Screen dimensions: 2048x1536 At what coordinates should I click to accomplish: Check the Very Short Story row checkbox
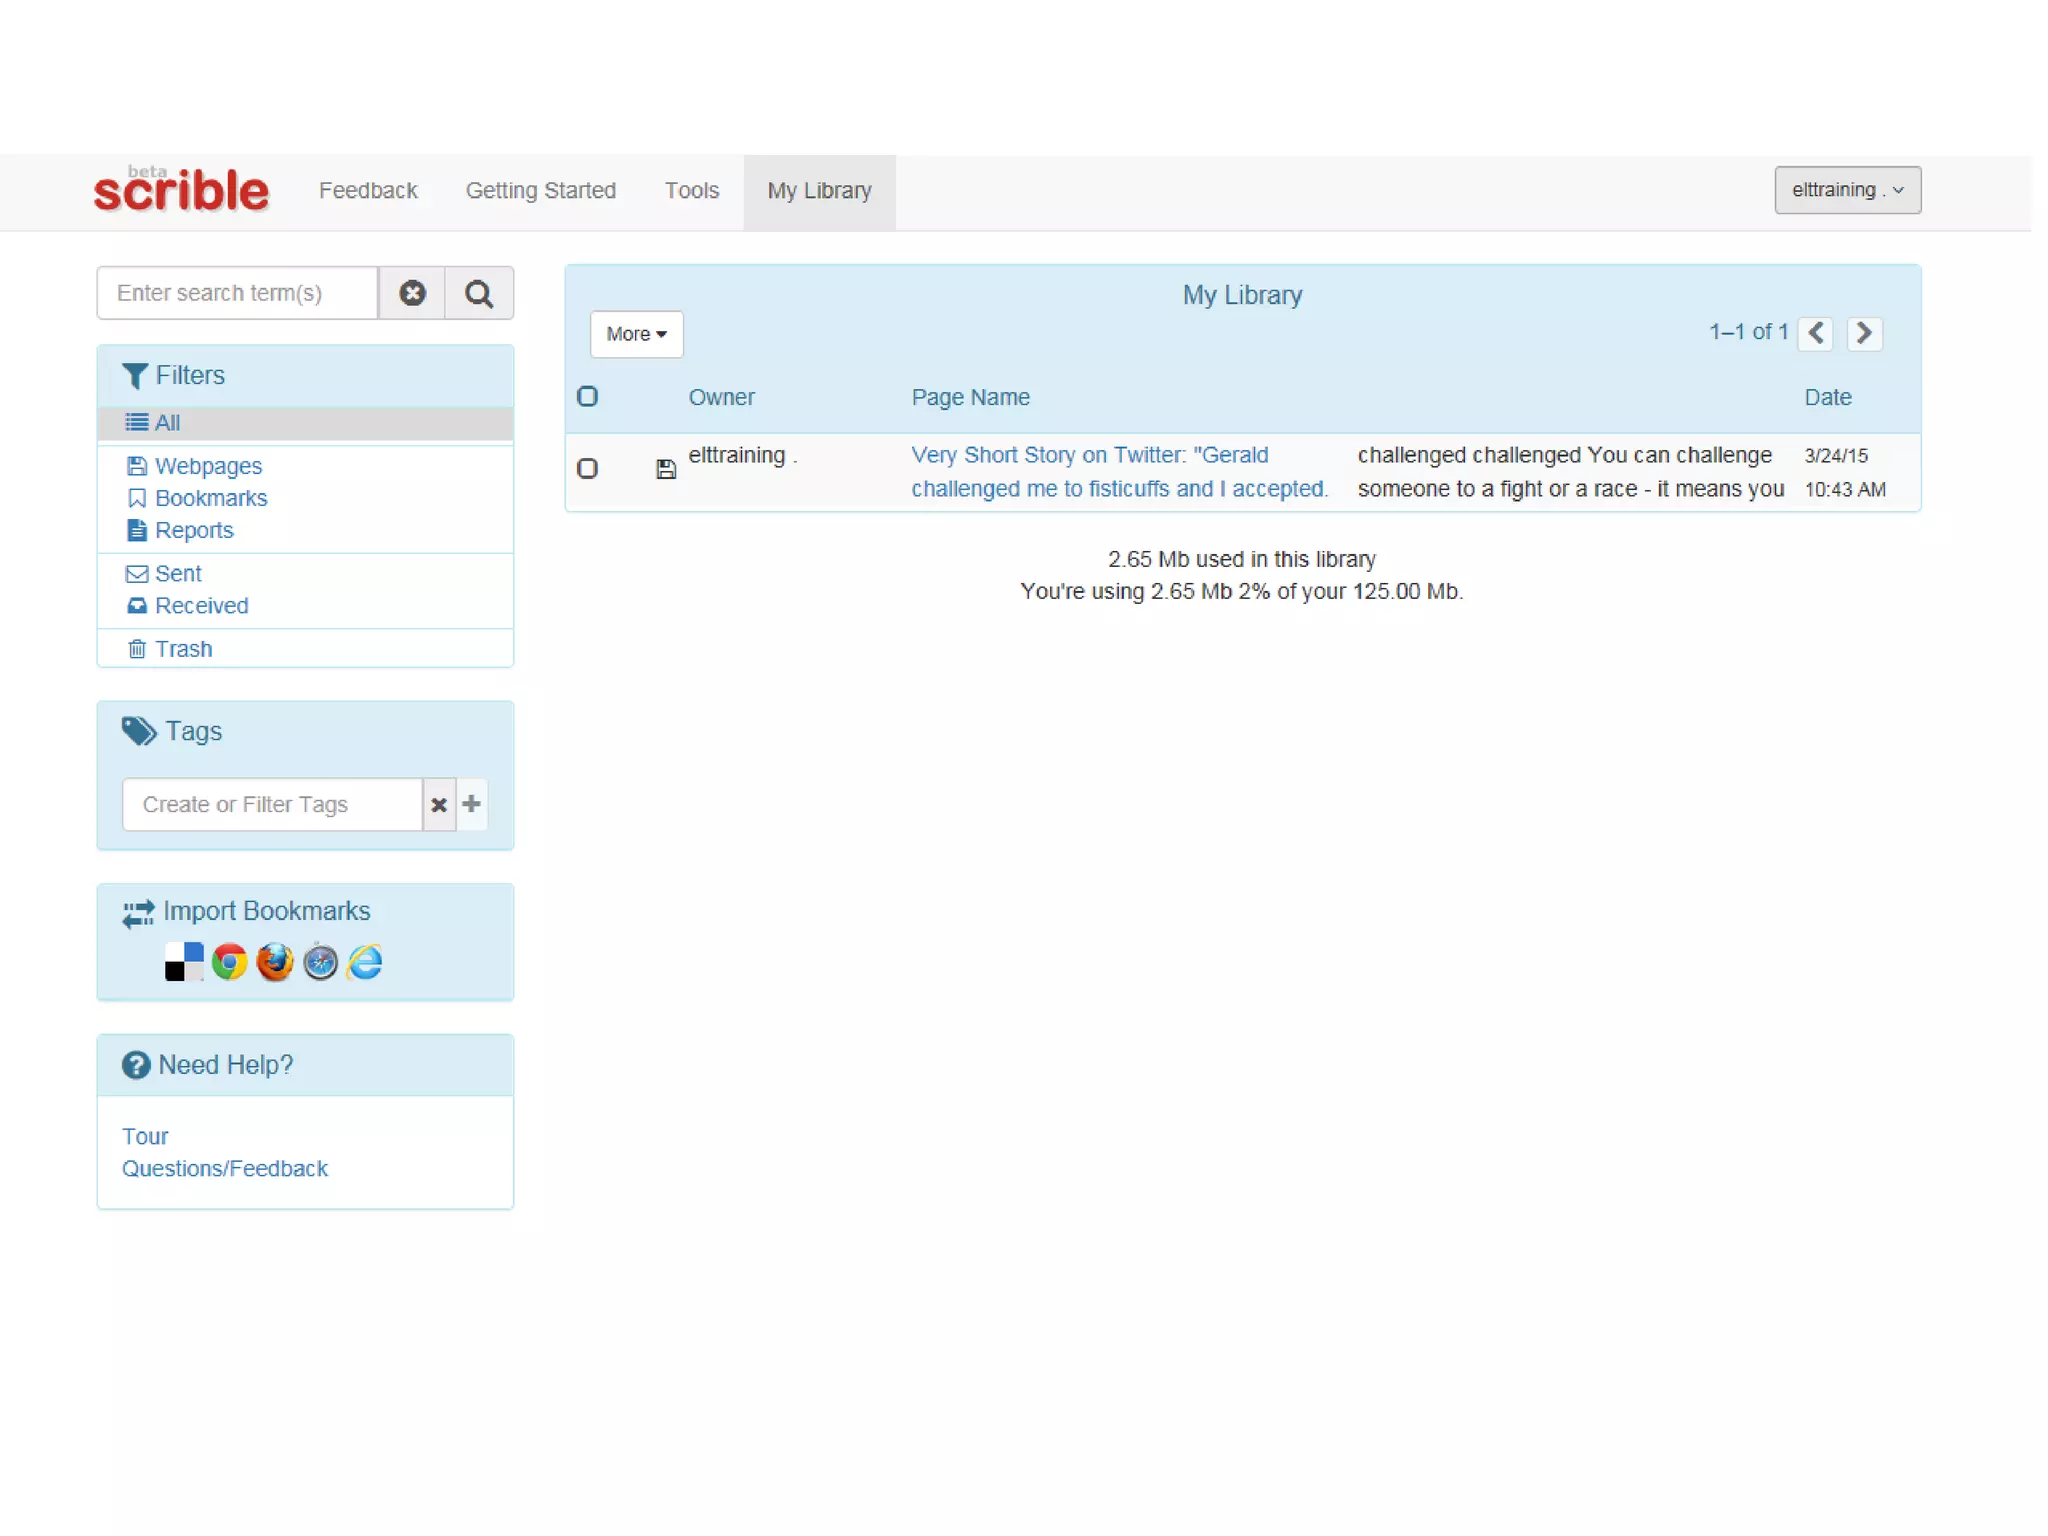[588, 468]
